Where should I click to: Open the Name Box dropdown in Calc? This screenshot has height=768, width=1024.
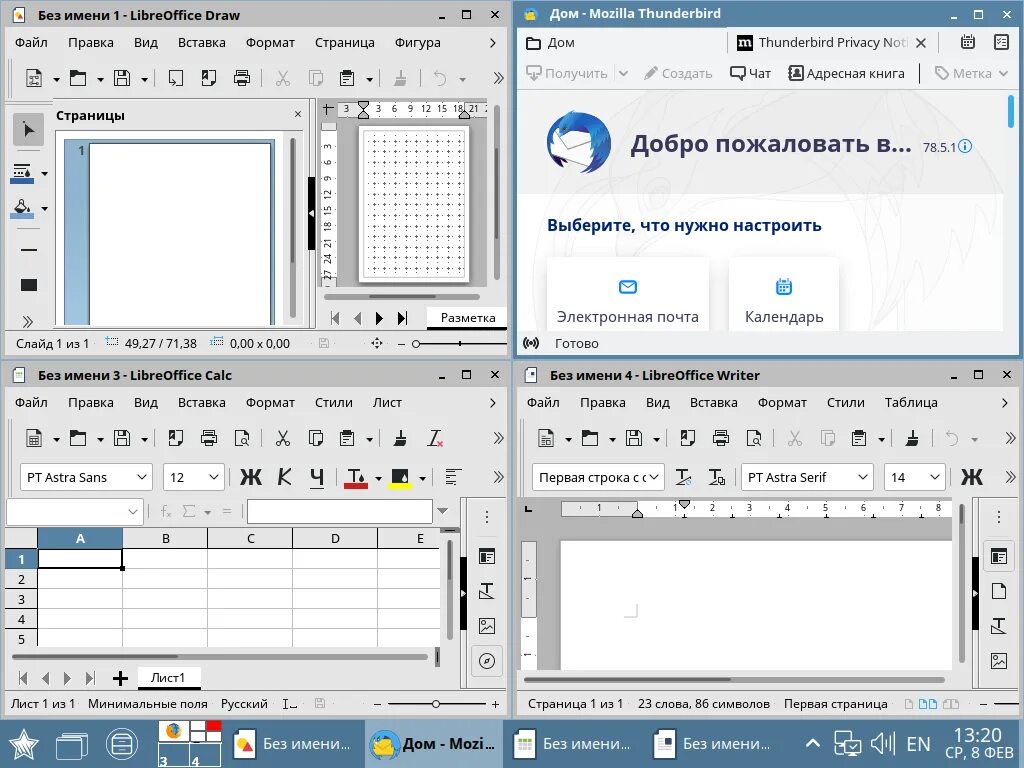tap(133, 512)
